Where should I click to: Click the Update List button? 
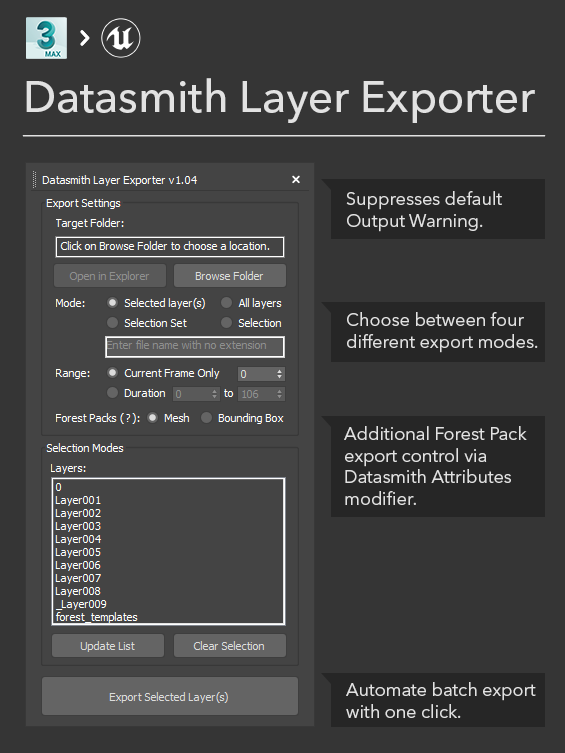(108, 646)
